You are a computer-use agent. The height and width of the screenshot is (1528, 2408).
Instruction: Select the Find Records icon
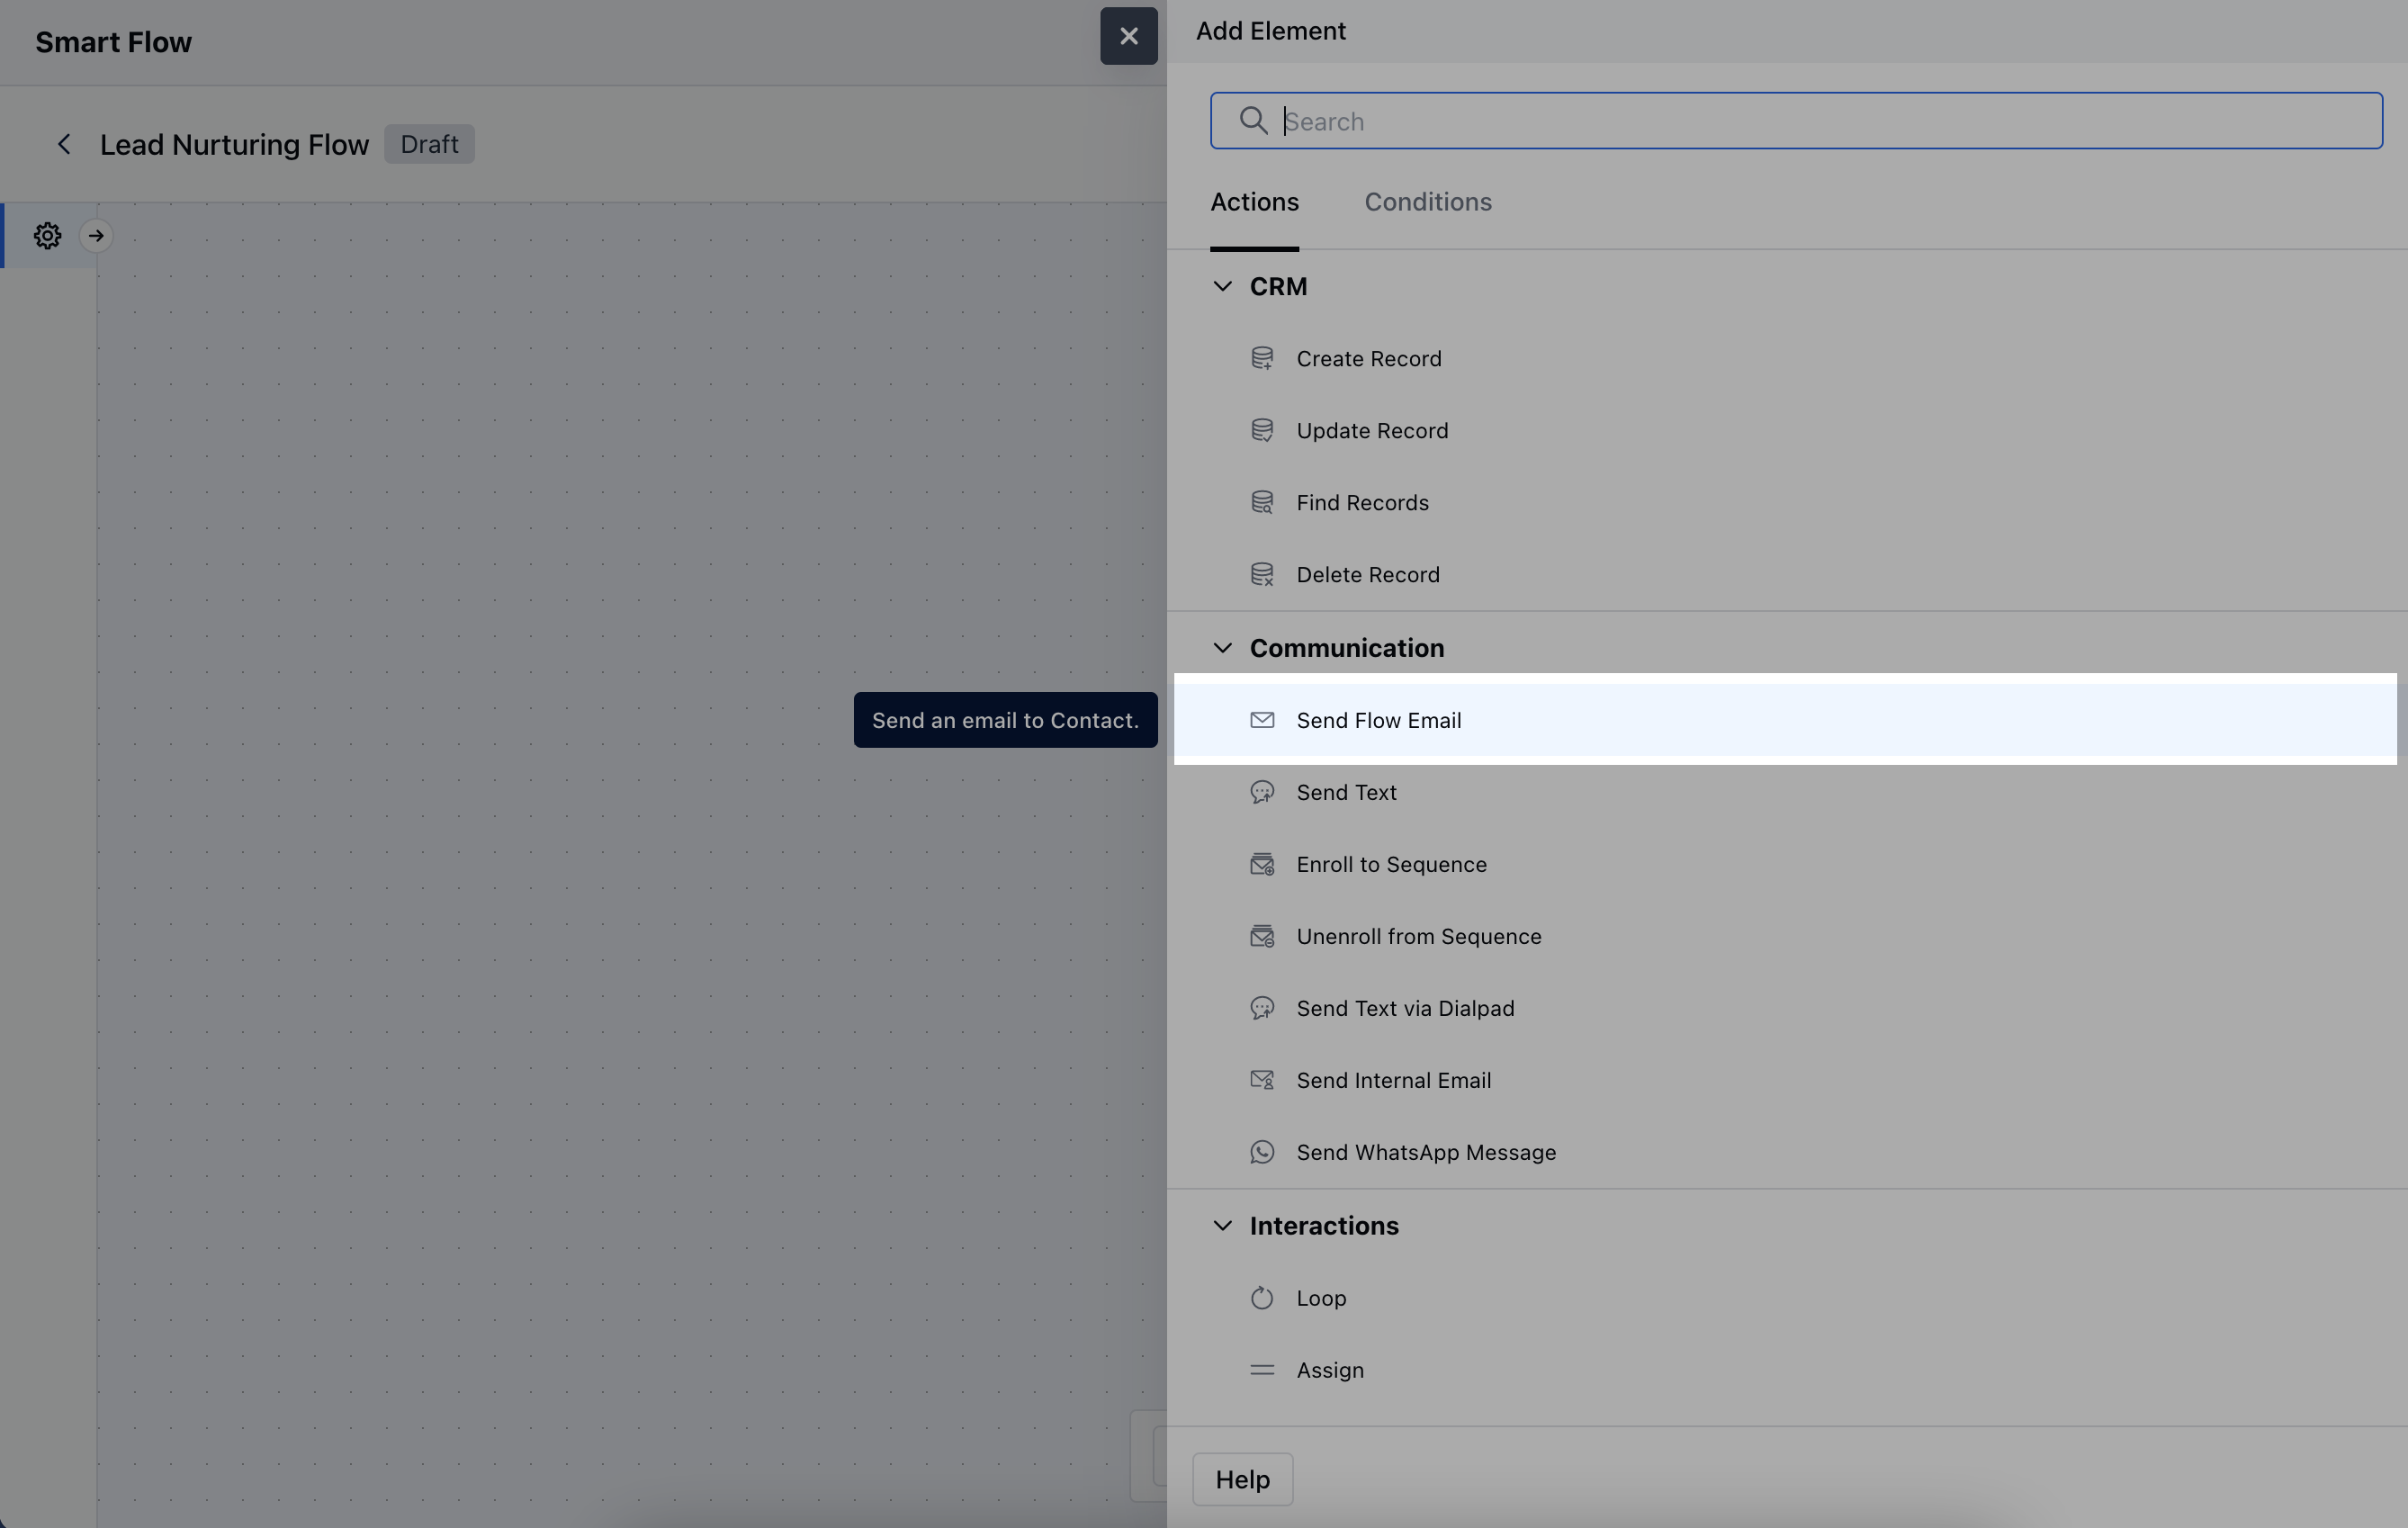pyautogui.click(x=1262, y=503)
